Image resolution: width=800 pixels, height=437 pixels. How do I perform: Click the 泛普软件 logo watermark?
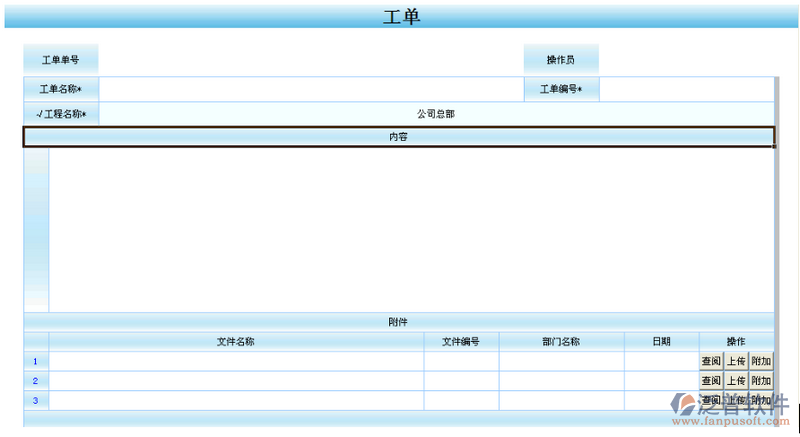click(x=729, y=406)
